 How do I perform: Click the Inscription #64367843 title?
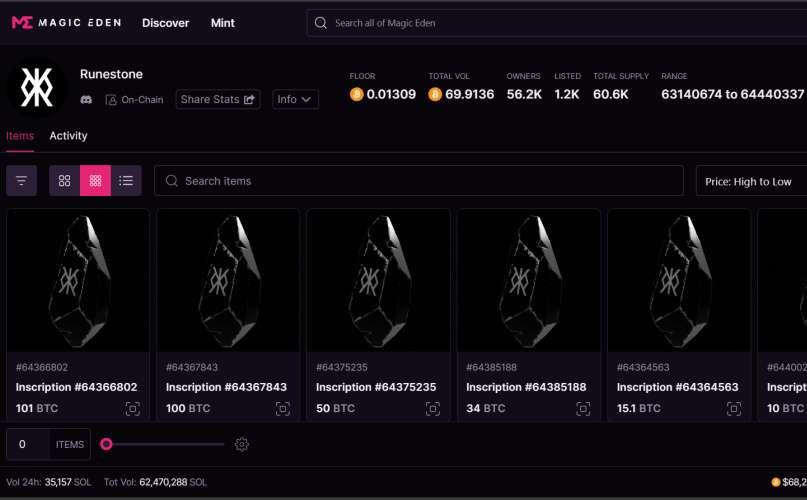click(226, 387)
